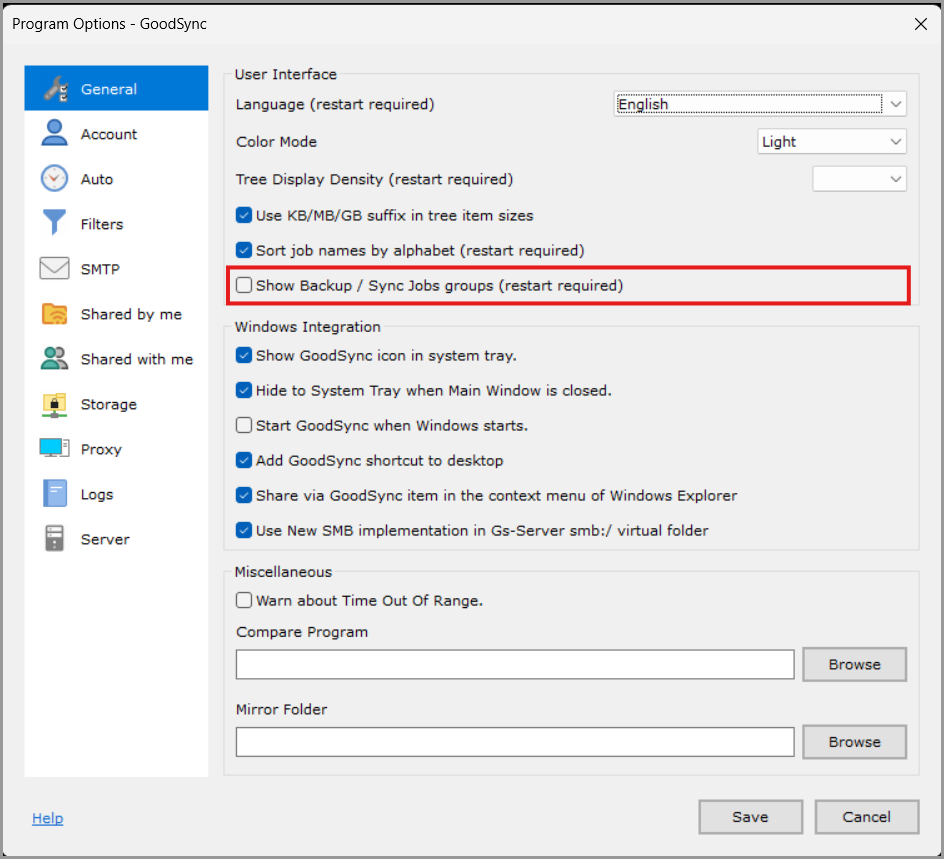
Task: Focus the Compare Program path field
Action: 515,664
